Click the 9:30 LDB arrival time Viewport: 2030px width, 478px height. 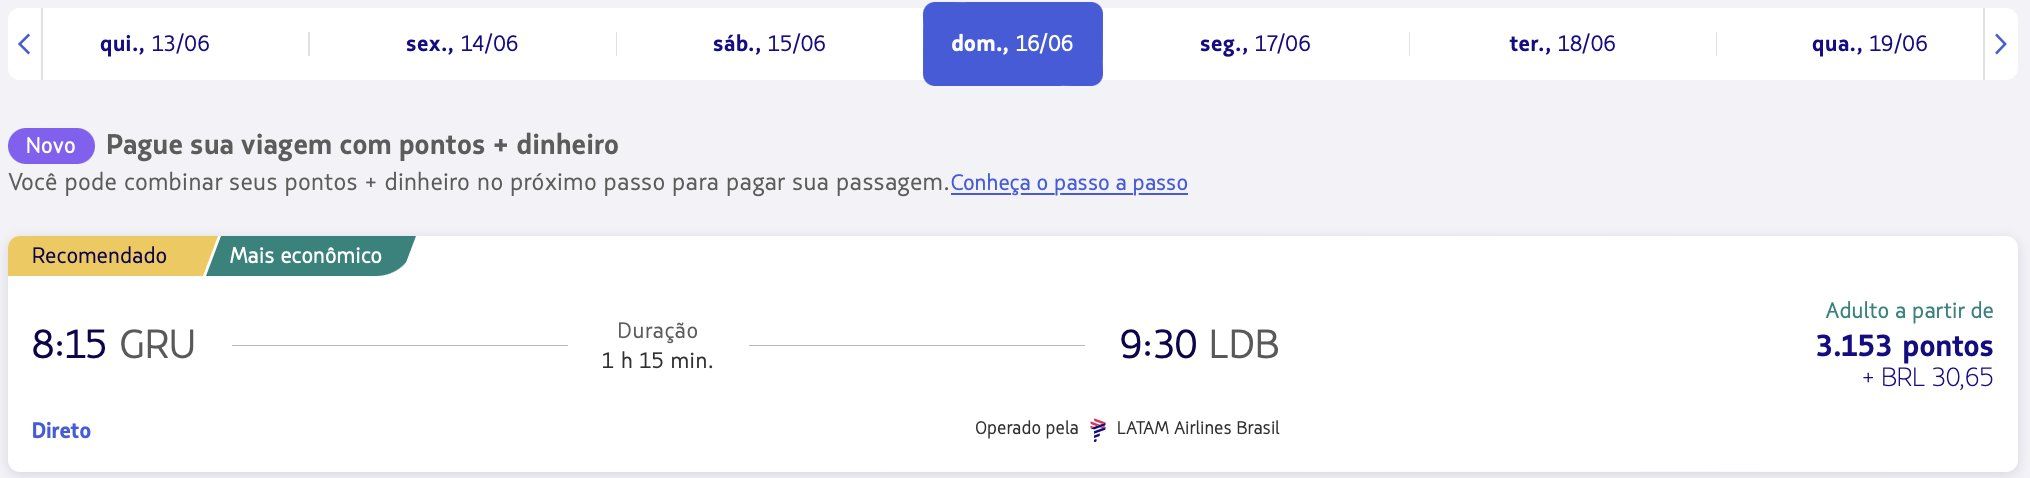pyautogui.click(x=1199, y=345)
